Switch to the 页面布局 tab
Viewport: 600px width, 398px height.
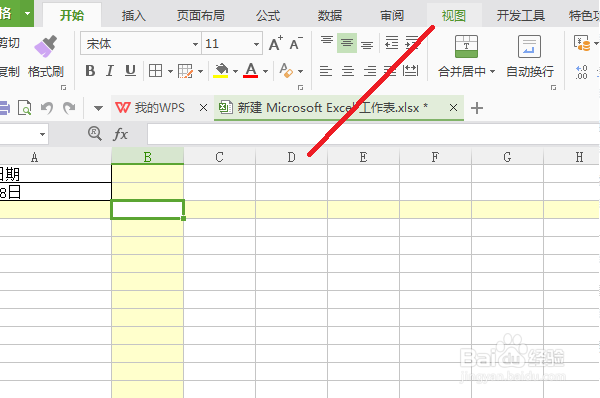coord(201,16)
